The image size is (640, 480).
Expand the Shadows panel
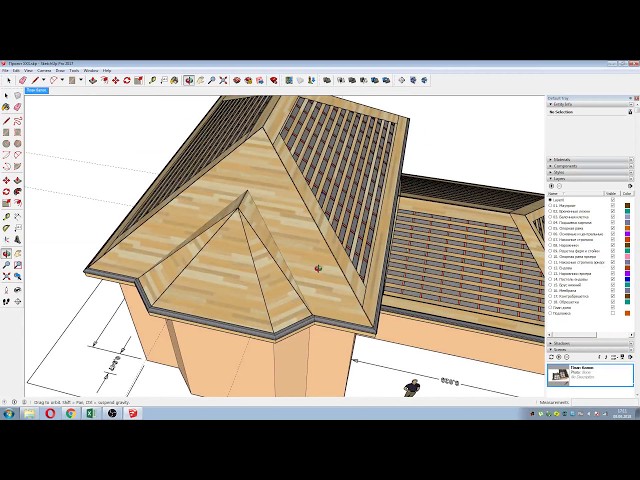tap(551, 344)
